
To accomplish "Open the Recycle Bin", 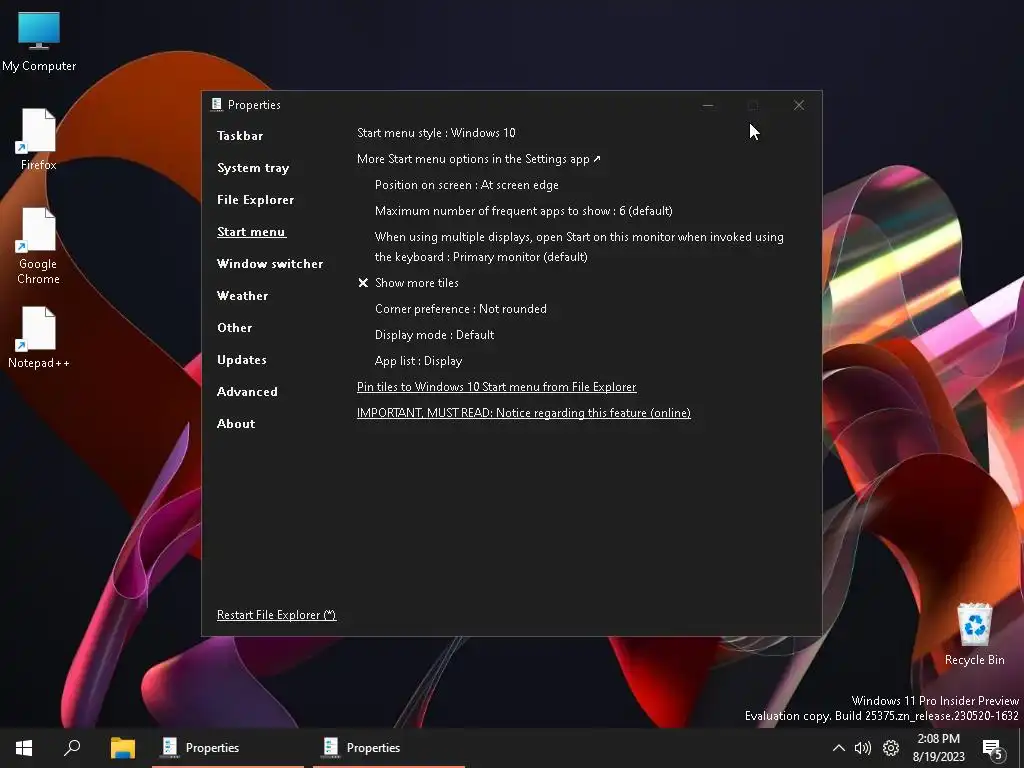I will pyautogui.click(x=974, y=634).
